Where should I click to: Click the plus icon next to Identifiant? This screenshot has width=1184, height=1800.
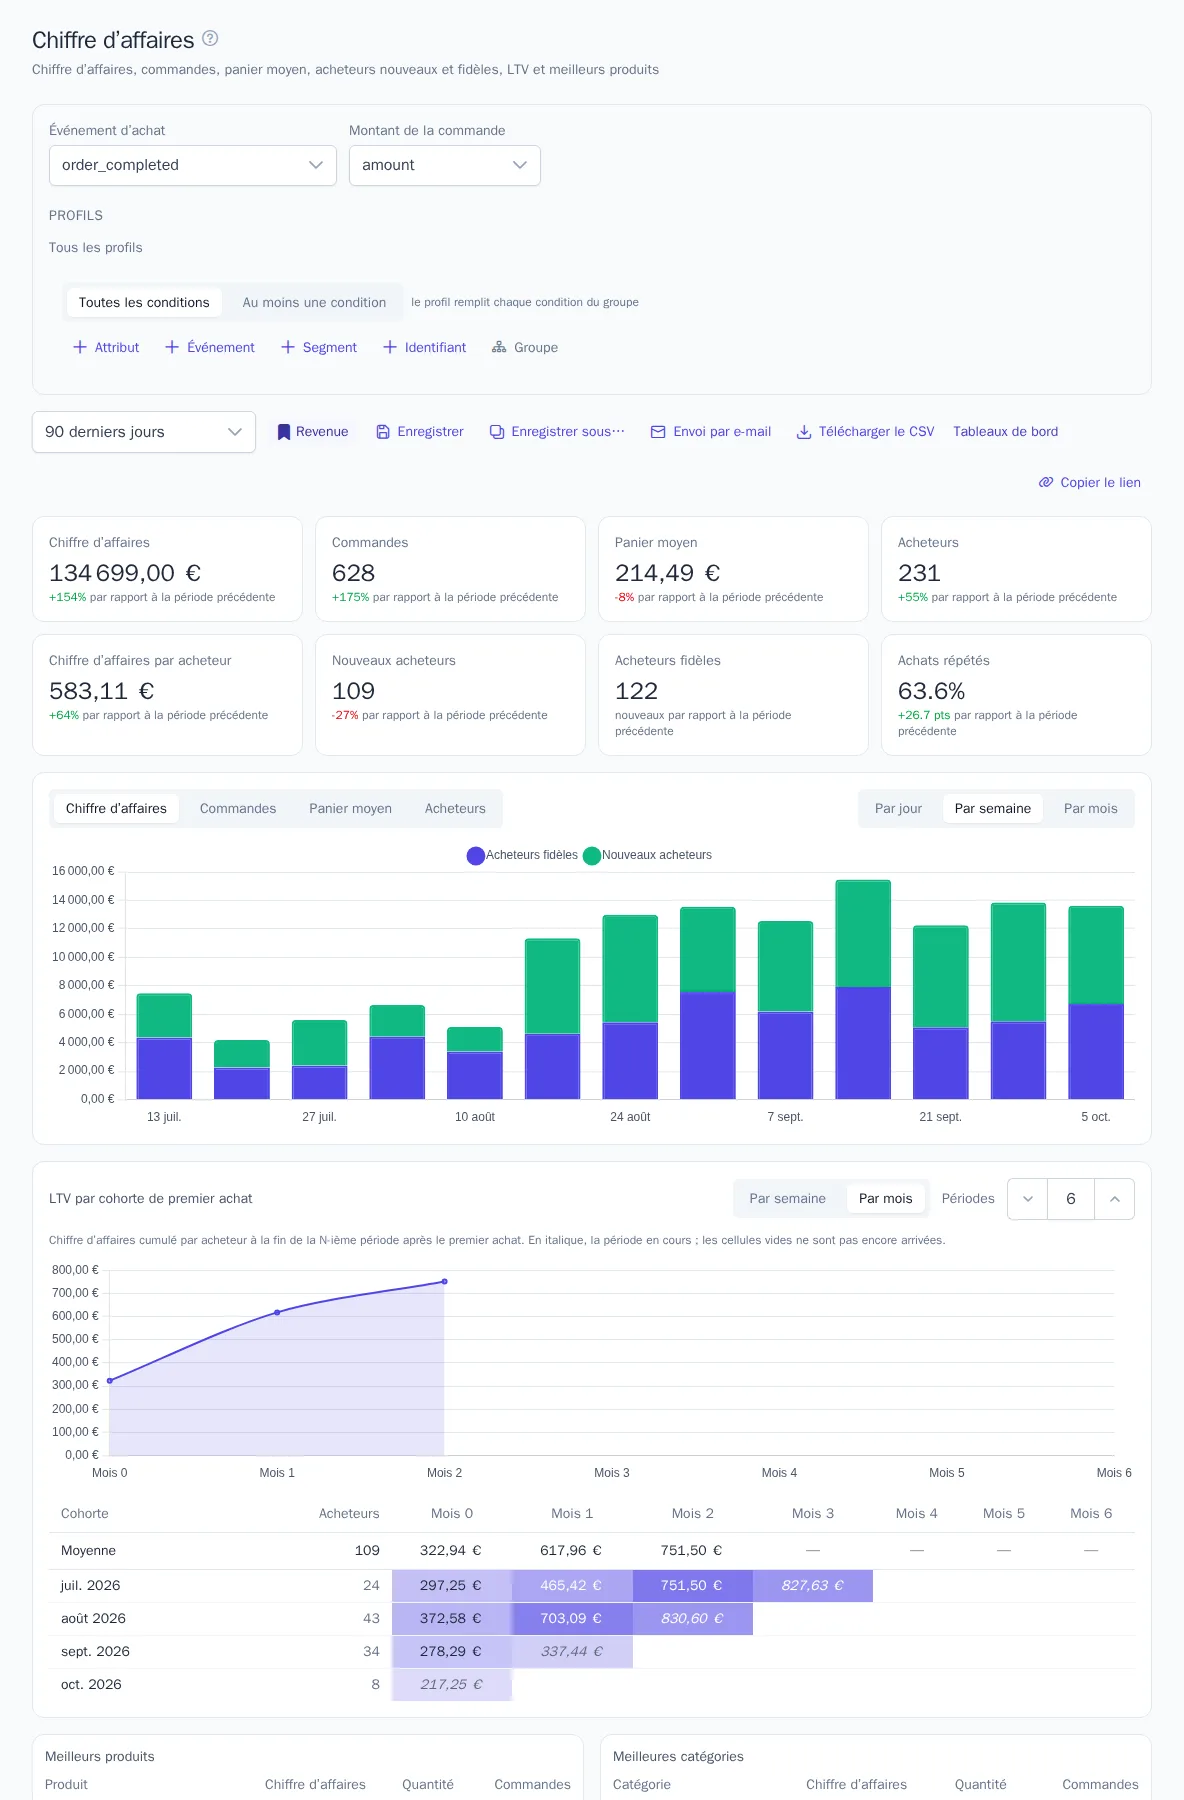(390, 347)
